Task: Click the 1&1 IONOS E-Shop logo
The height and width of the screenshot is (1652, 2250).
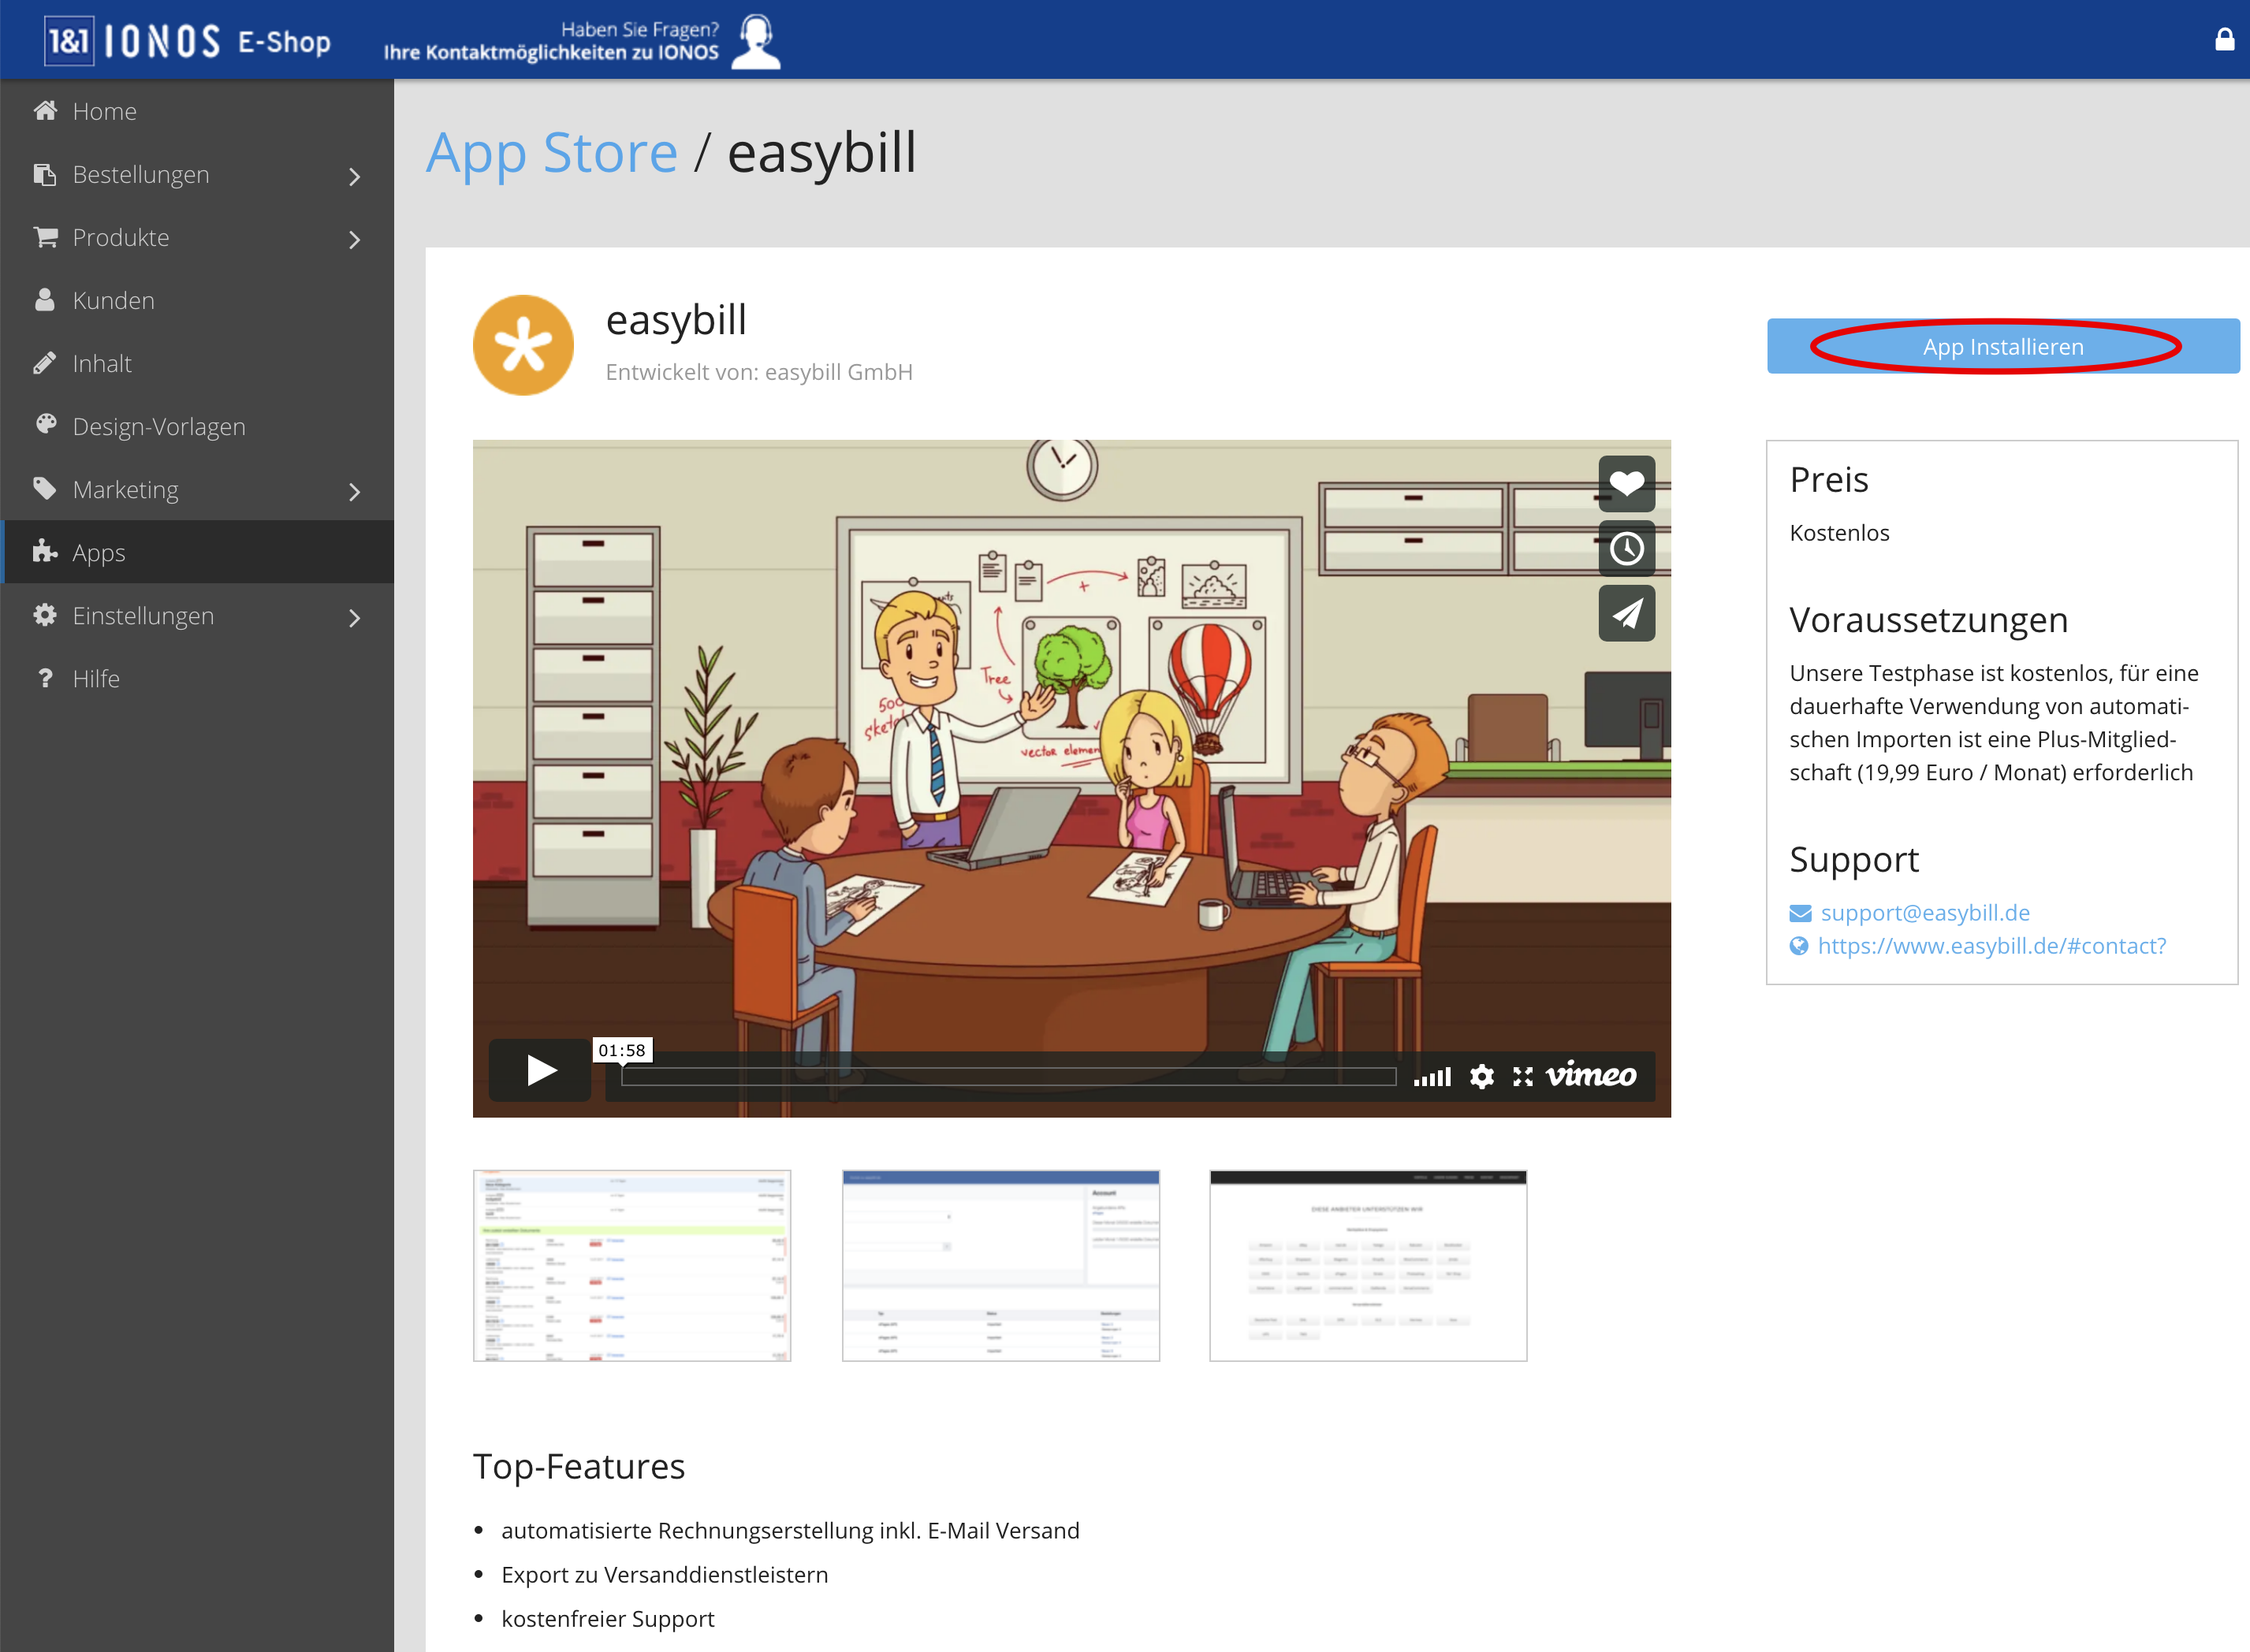Action: (188, 41)
